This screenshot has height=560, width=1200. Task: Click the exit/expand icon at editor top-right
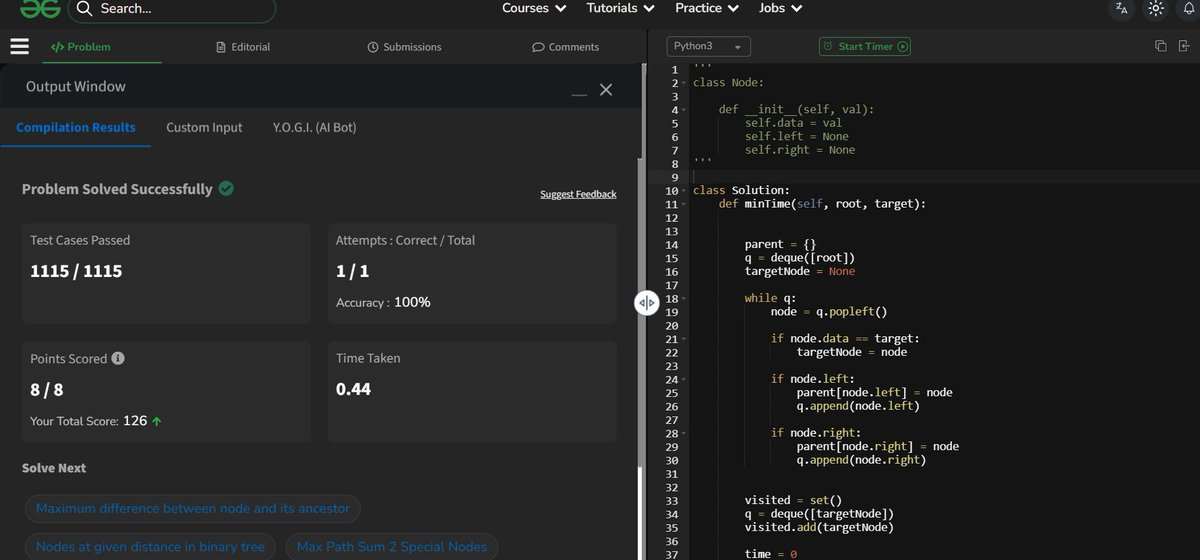tap(1185, 46)
